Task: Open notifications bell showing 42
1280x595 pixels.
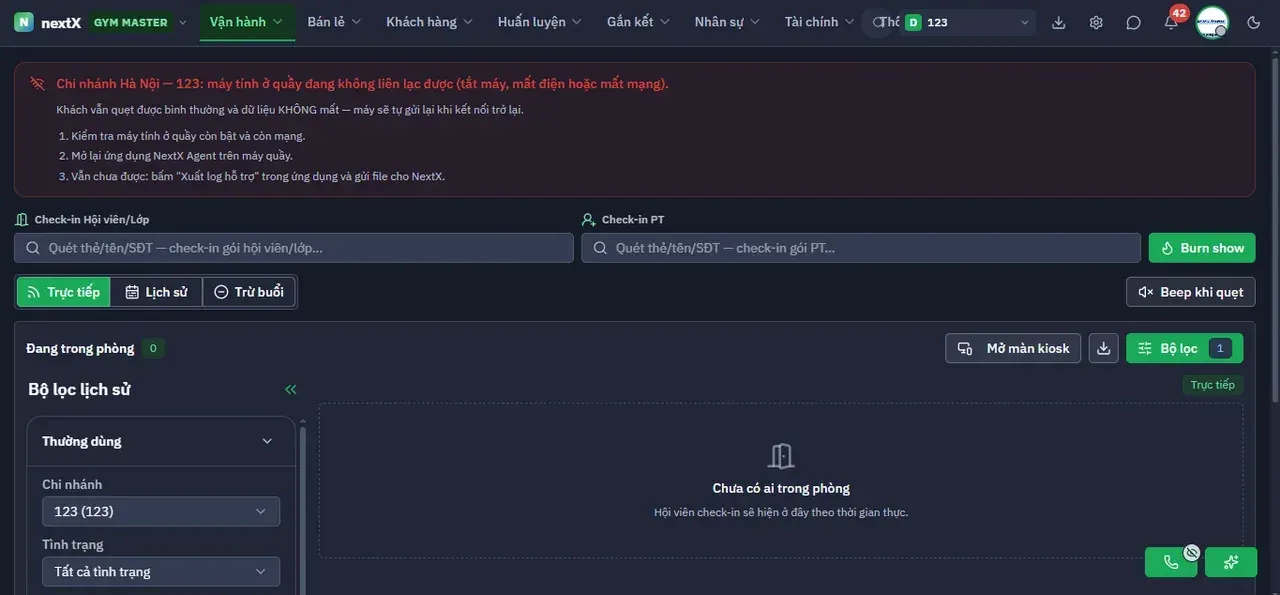Action: click(1171, 22)
